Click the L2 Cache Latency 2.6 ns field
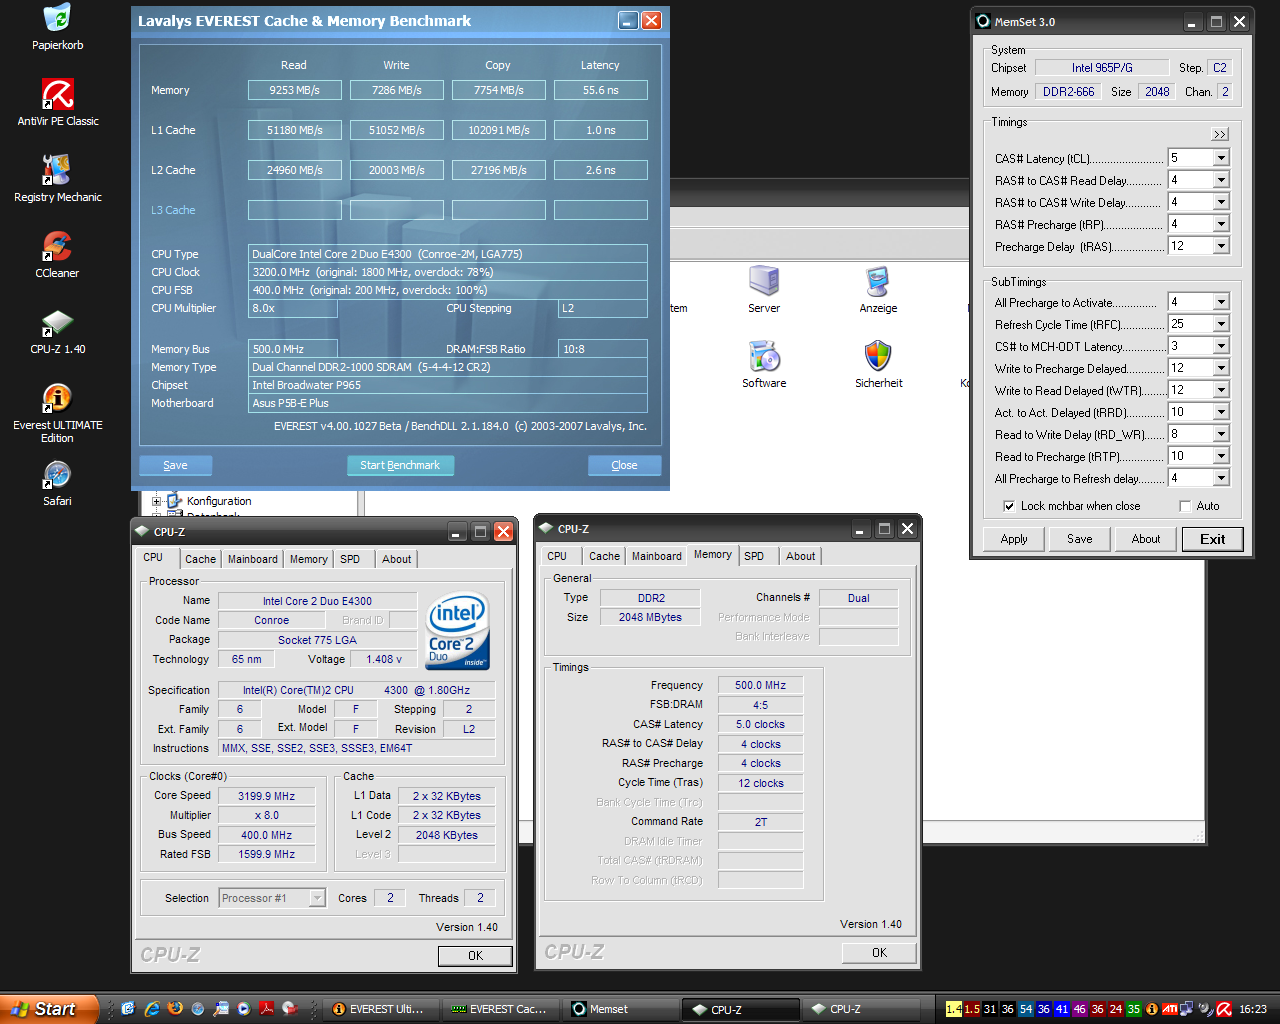The image size is (1280, 1024). [601, 170]
